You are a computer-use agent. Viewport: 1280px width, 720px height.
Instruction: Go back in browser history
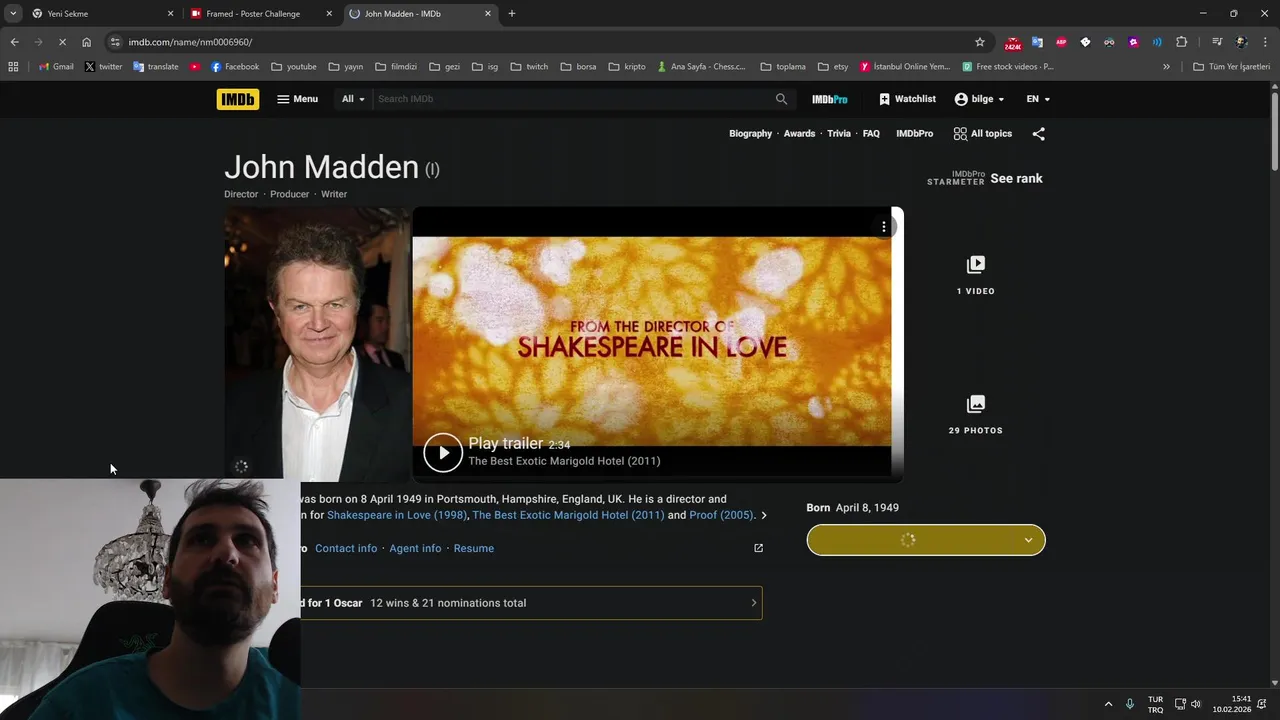coord(14,42)
